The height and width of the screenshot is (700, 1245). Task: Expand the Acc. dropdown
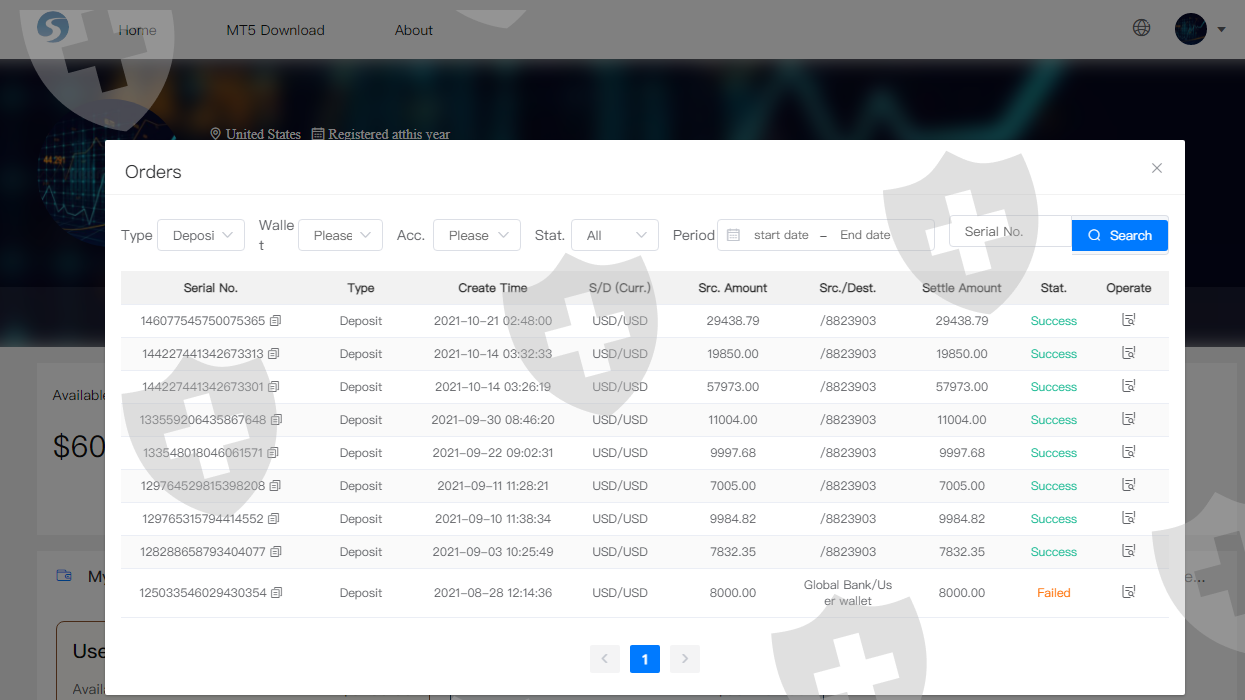(x=476, y=235)
